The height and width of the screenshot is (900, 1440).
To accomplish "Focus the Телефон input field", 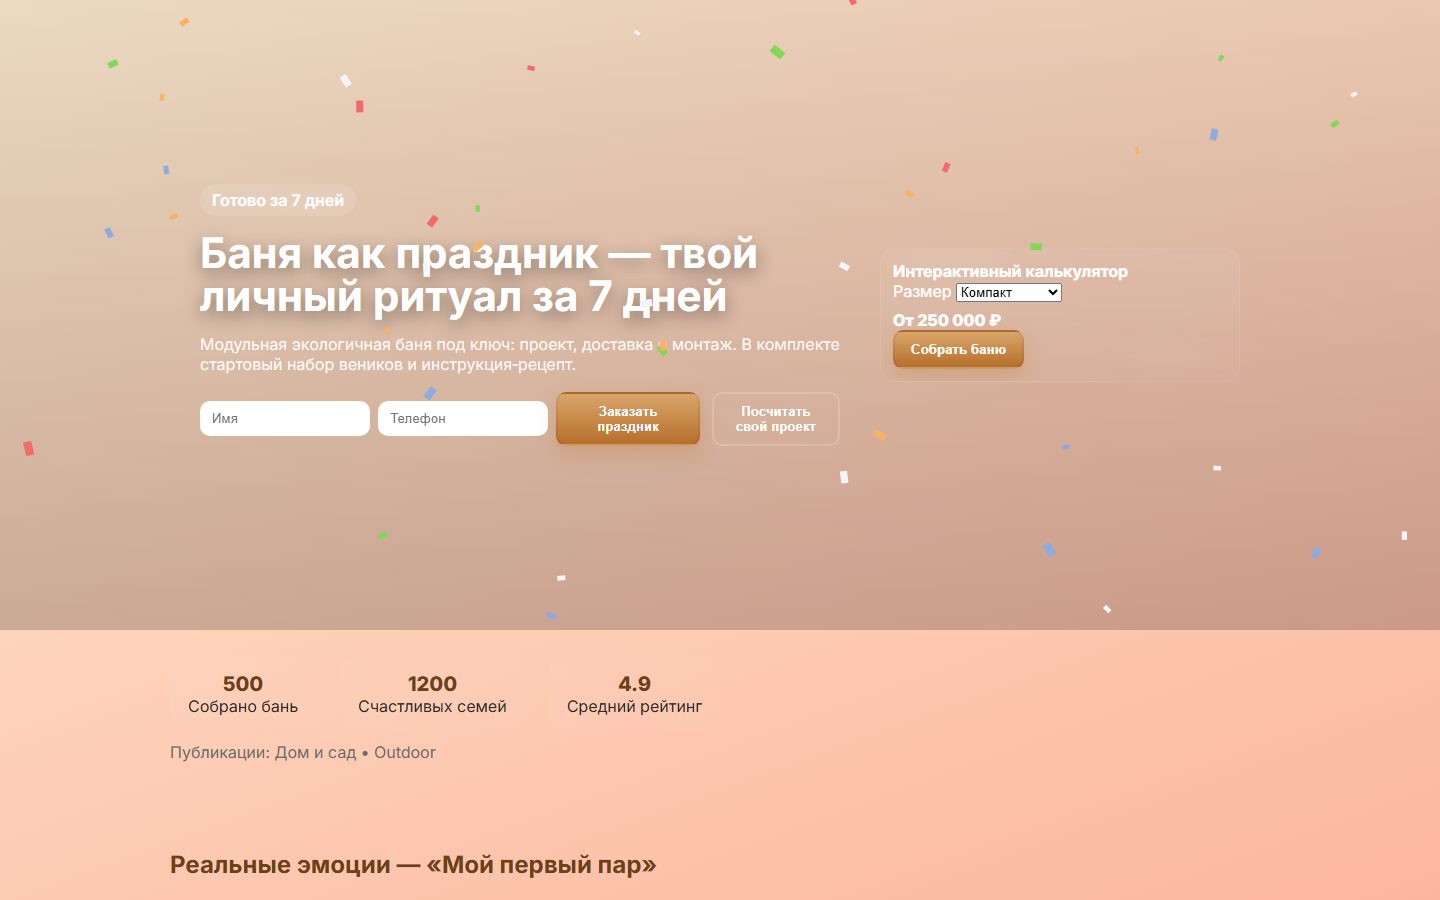I will pyautogui.click(x=463, y=418).
